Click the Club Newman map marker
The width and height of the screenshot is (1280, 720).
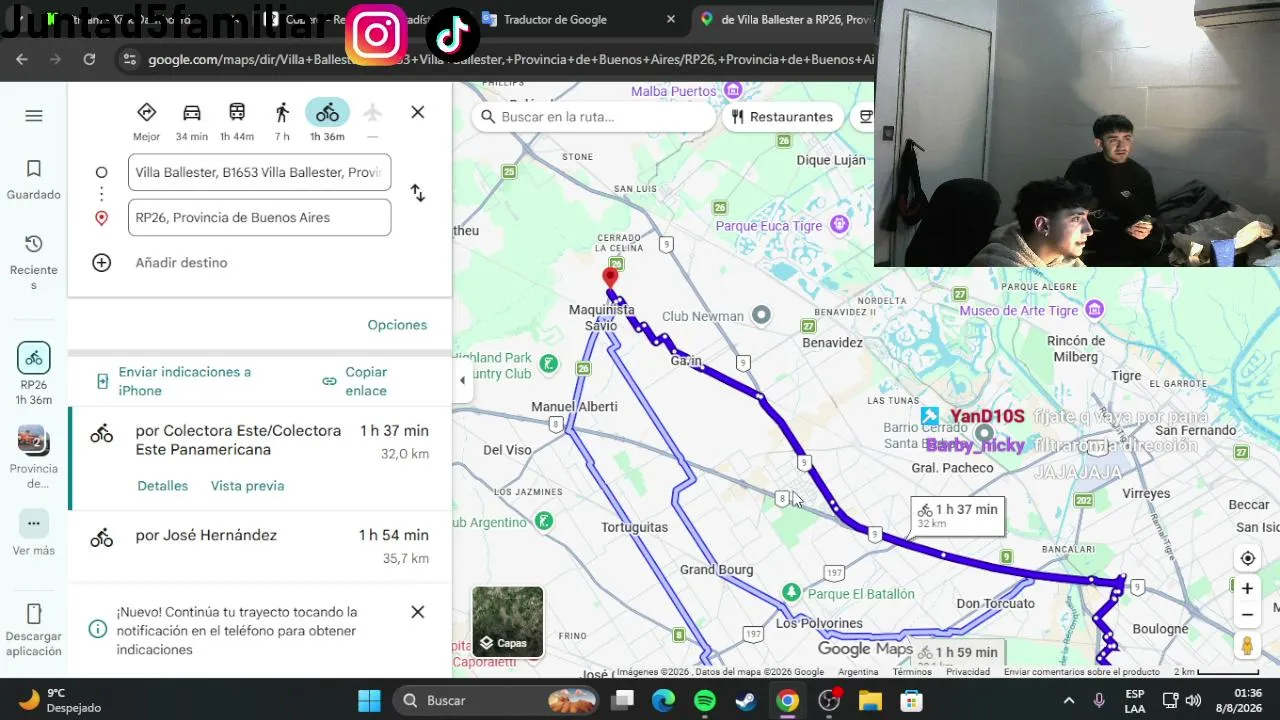[x=761, y=316]
